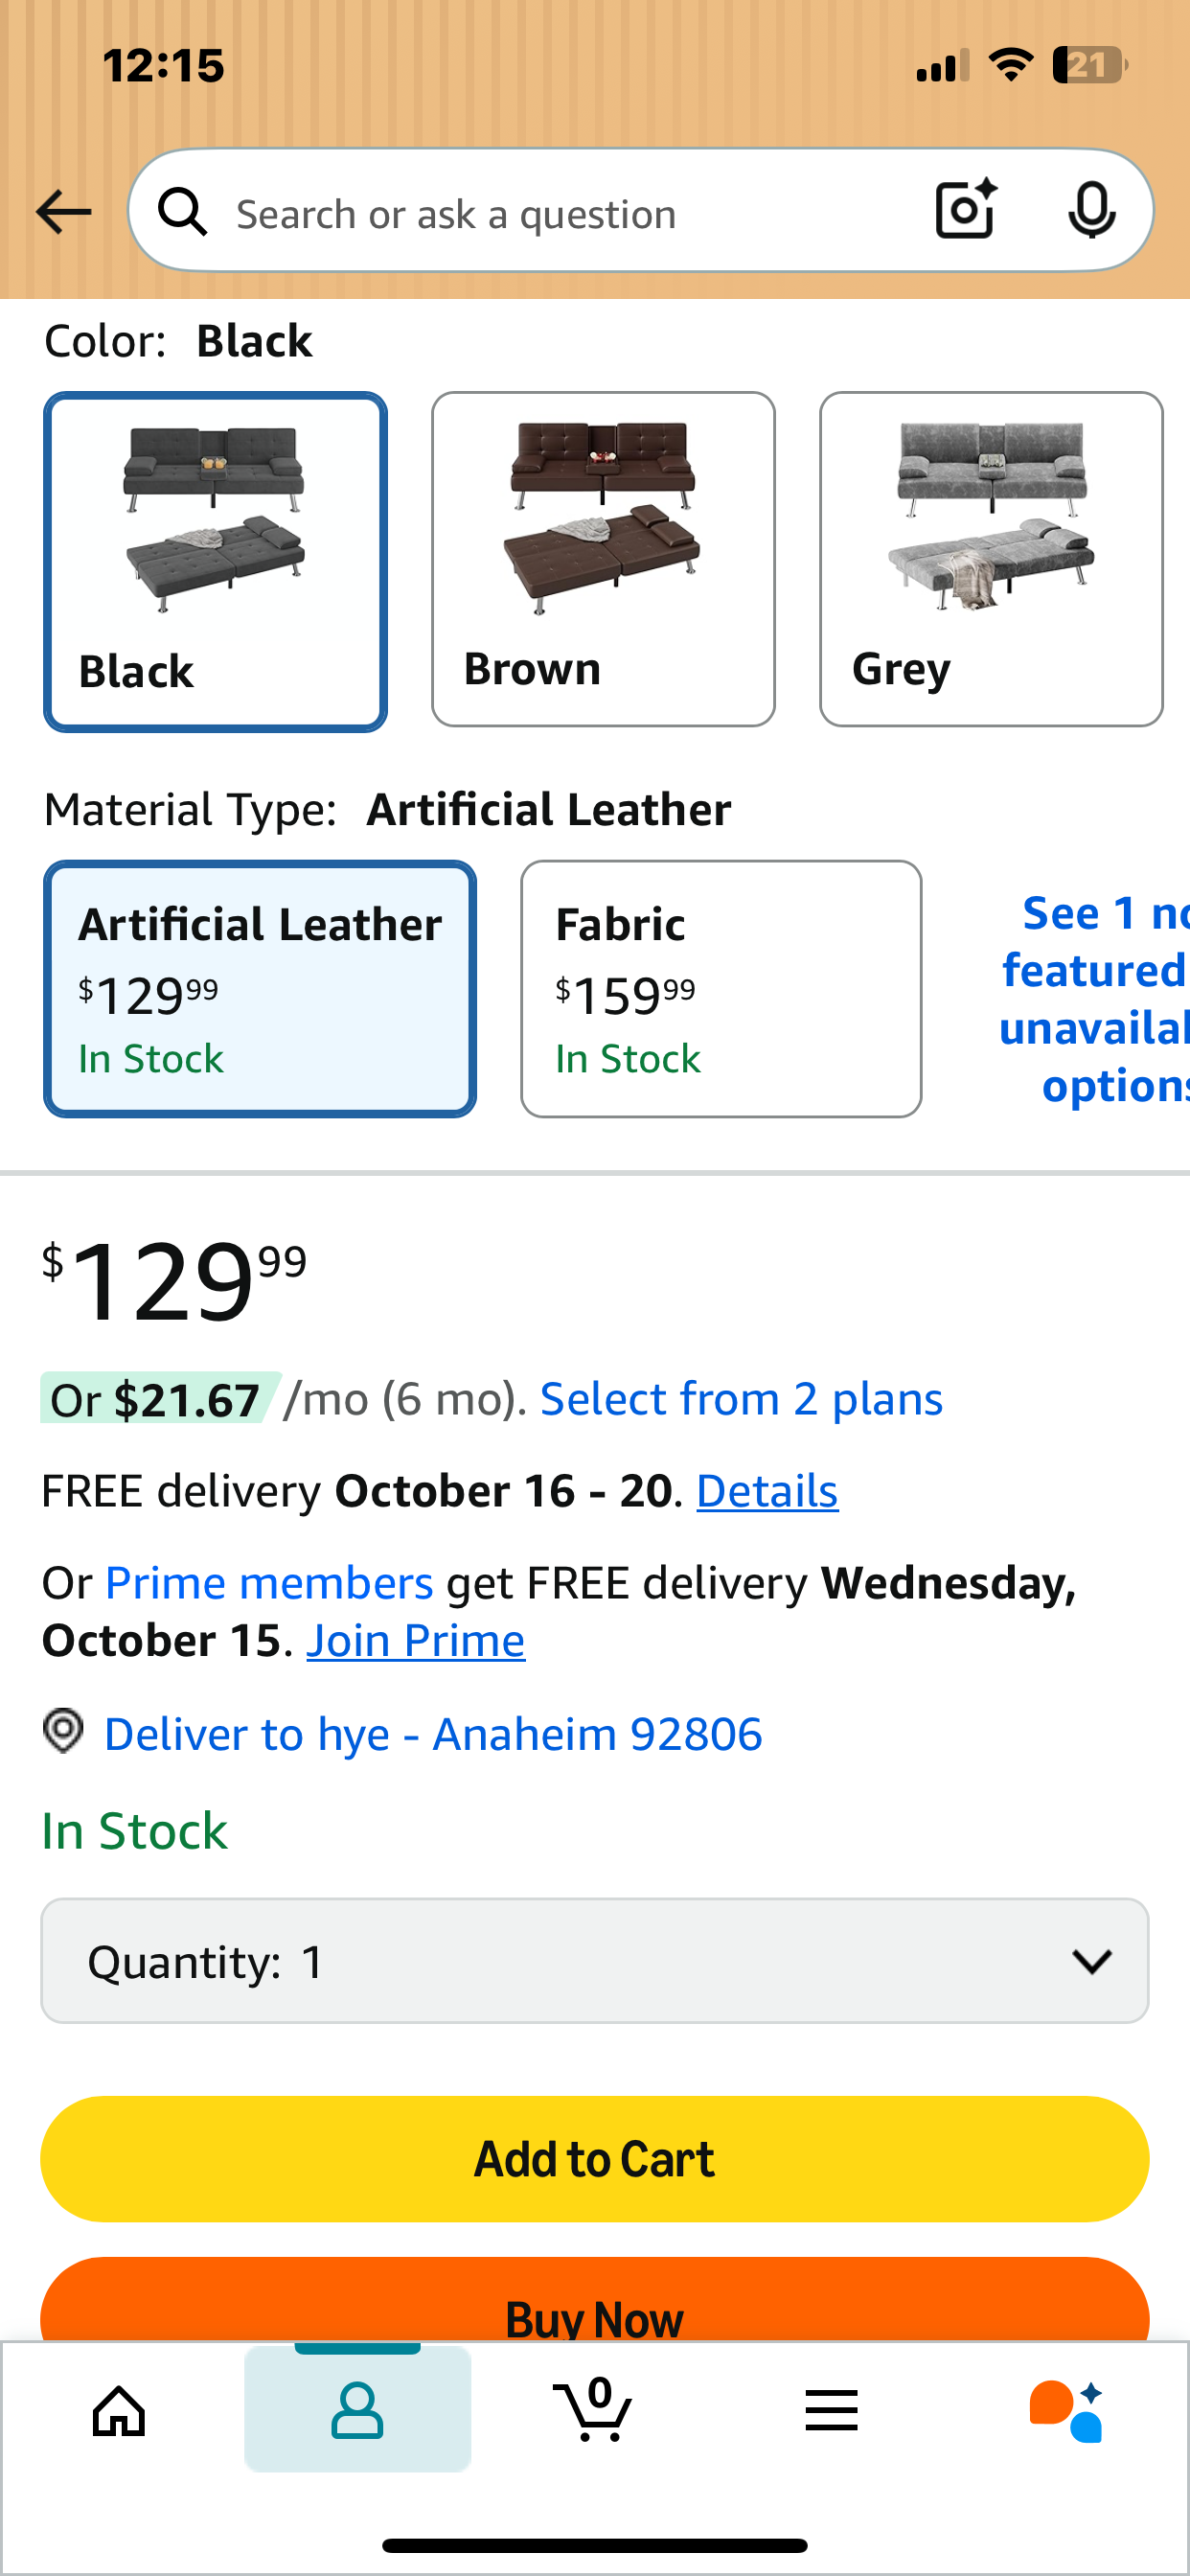Image resolution: width=1190 pixels, height=2576 pixels.
Task: Select Fabric material type option
Action: pyautogui.click(x=720, y=988)
